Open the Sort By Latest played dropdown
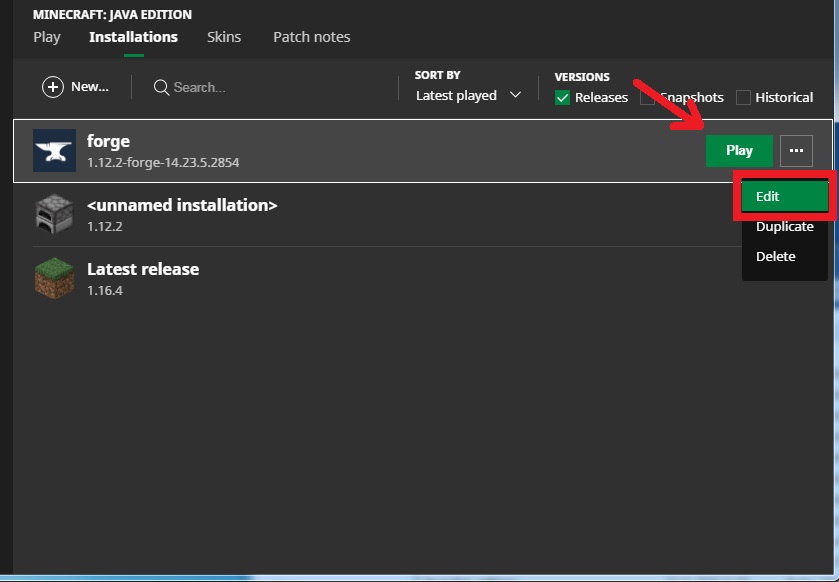 (468, 95)
